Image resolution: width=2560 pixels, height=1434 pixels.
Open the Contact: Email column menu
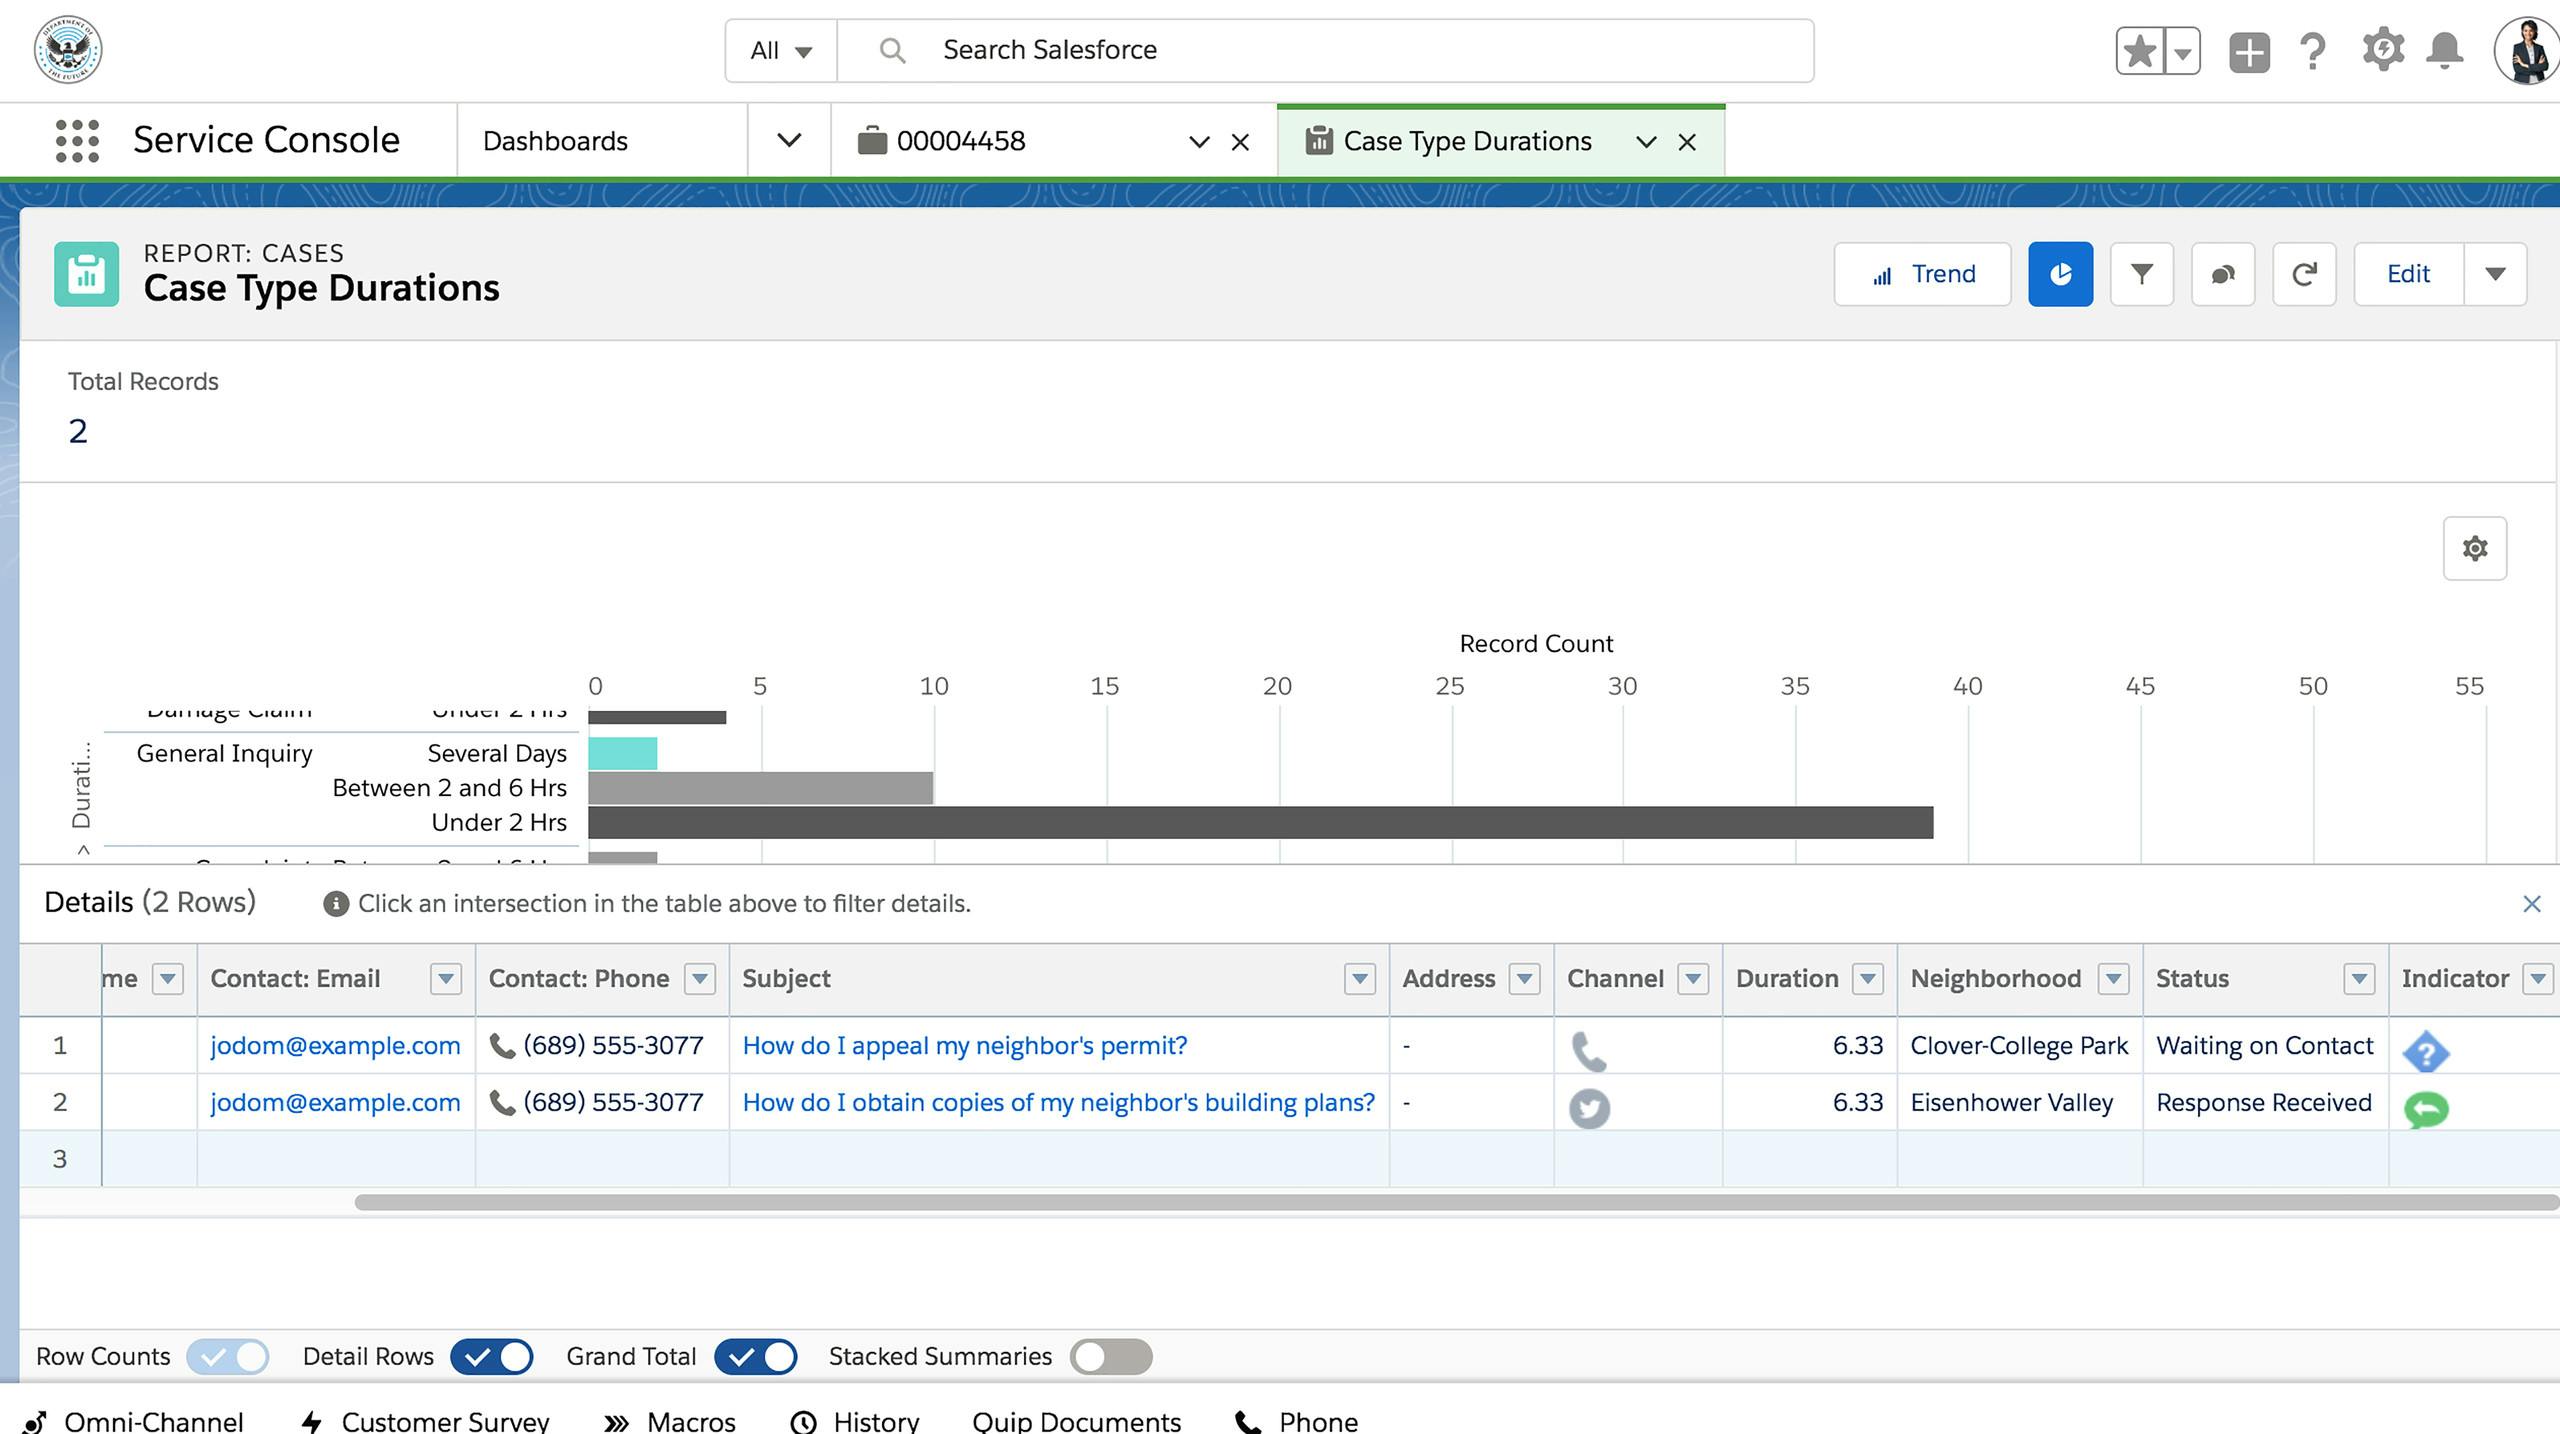445,979
